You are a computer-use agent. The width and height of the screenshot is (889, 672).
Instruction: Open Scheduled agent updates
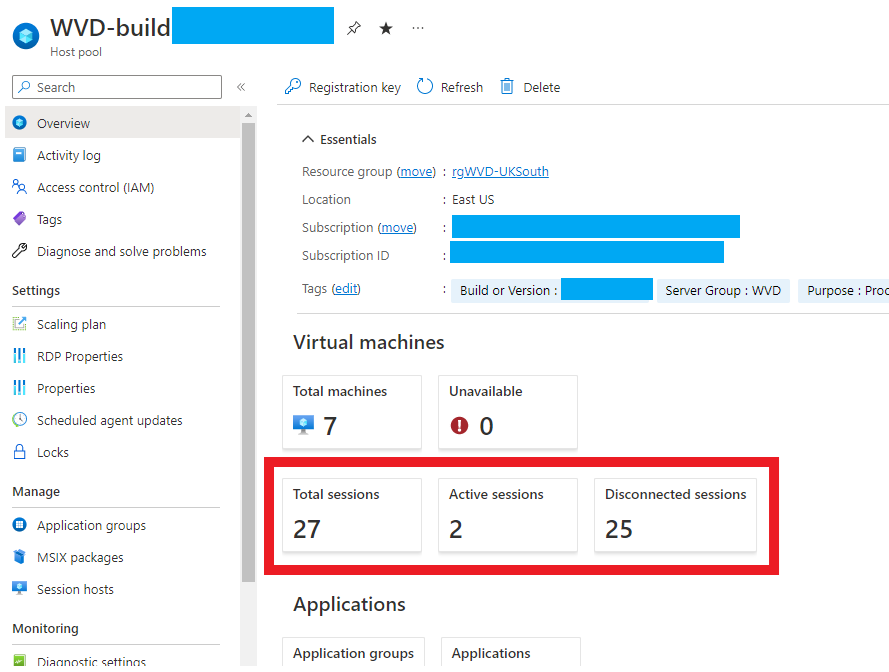coord(122,420)
